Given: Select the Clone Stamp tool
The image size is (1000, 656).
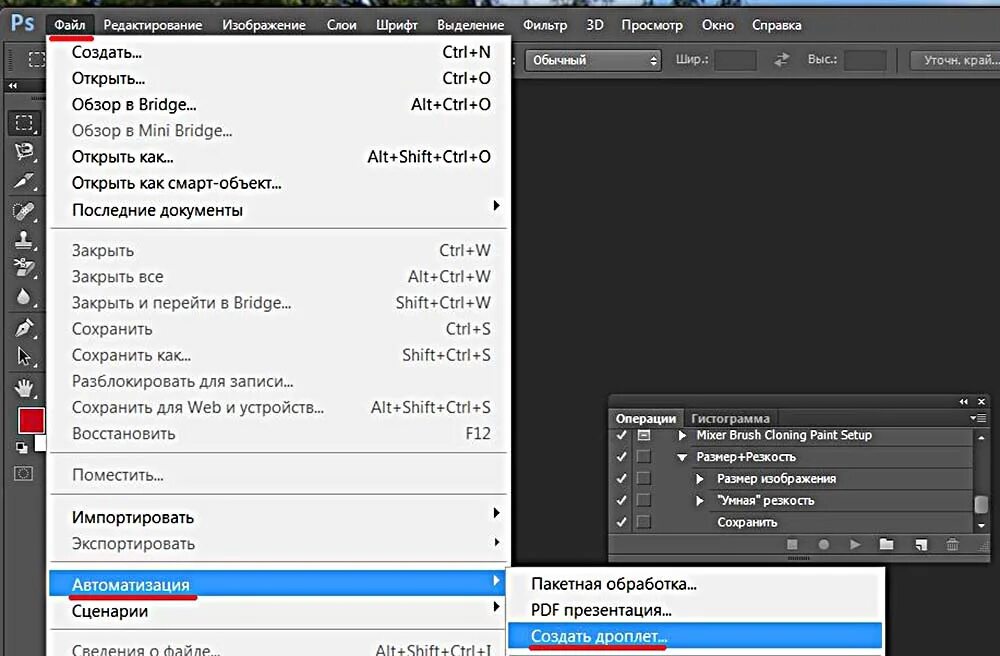Looking at the screenshot, I should tap(24, 240).
